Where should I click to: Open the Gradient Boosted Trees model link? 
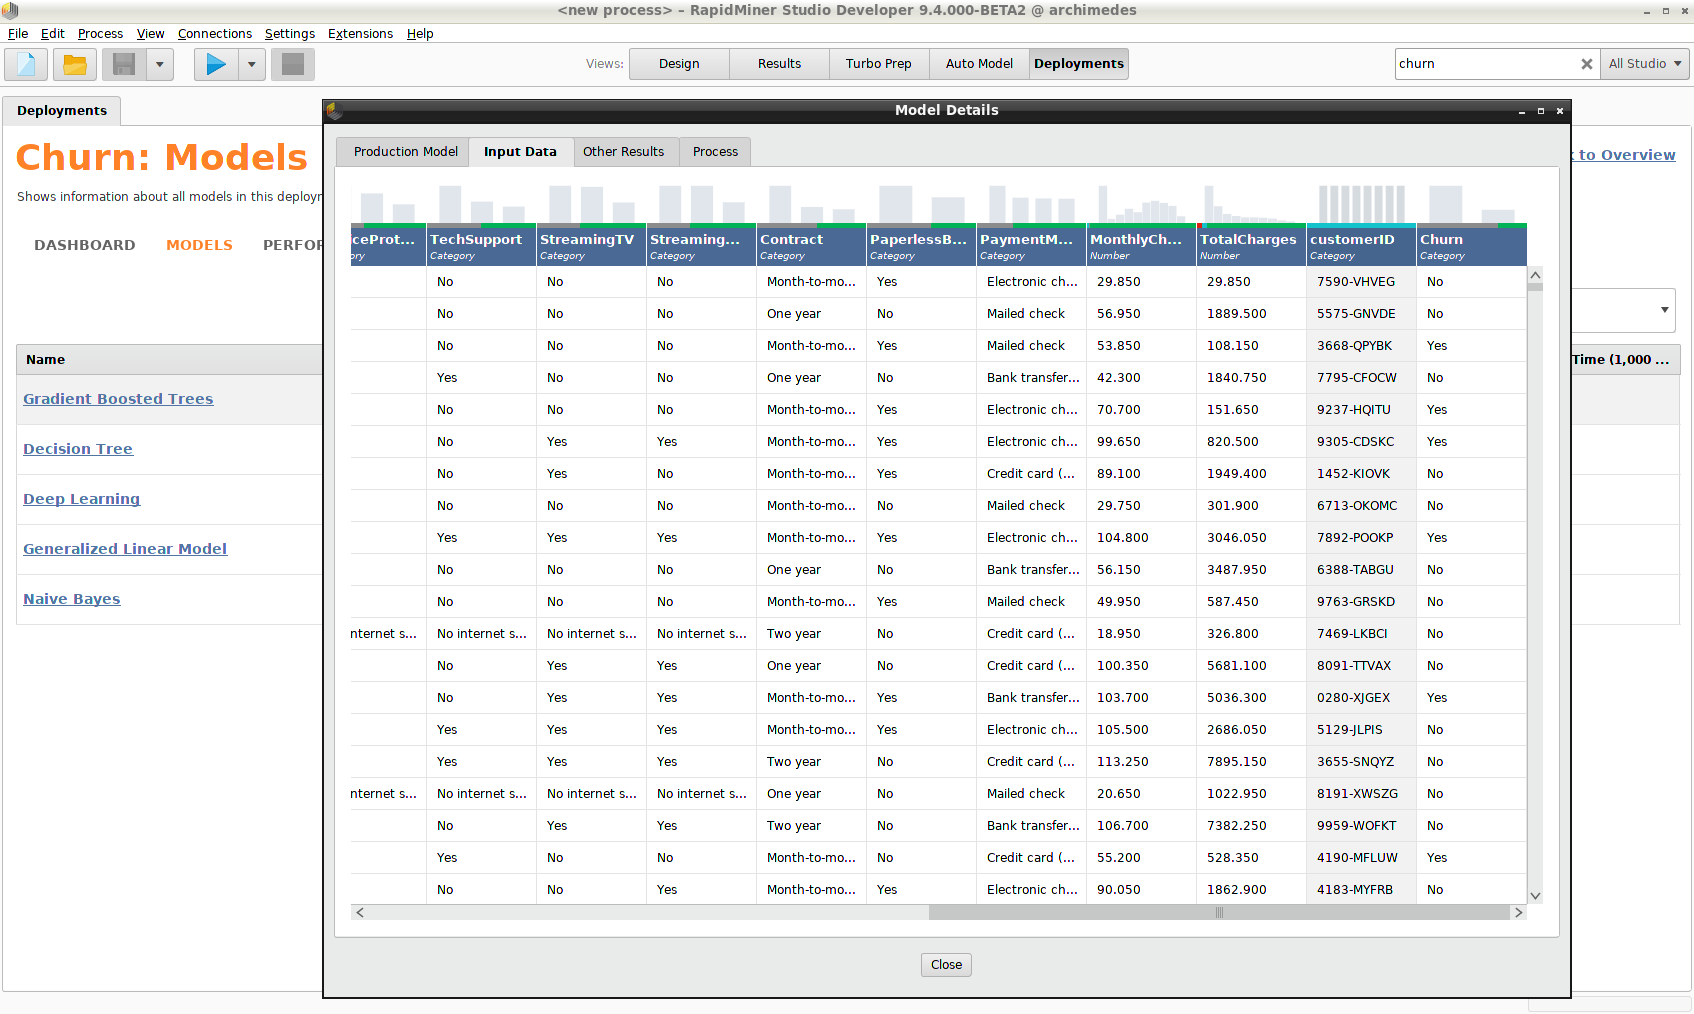pos(118,399)
